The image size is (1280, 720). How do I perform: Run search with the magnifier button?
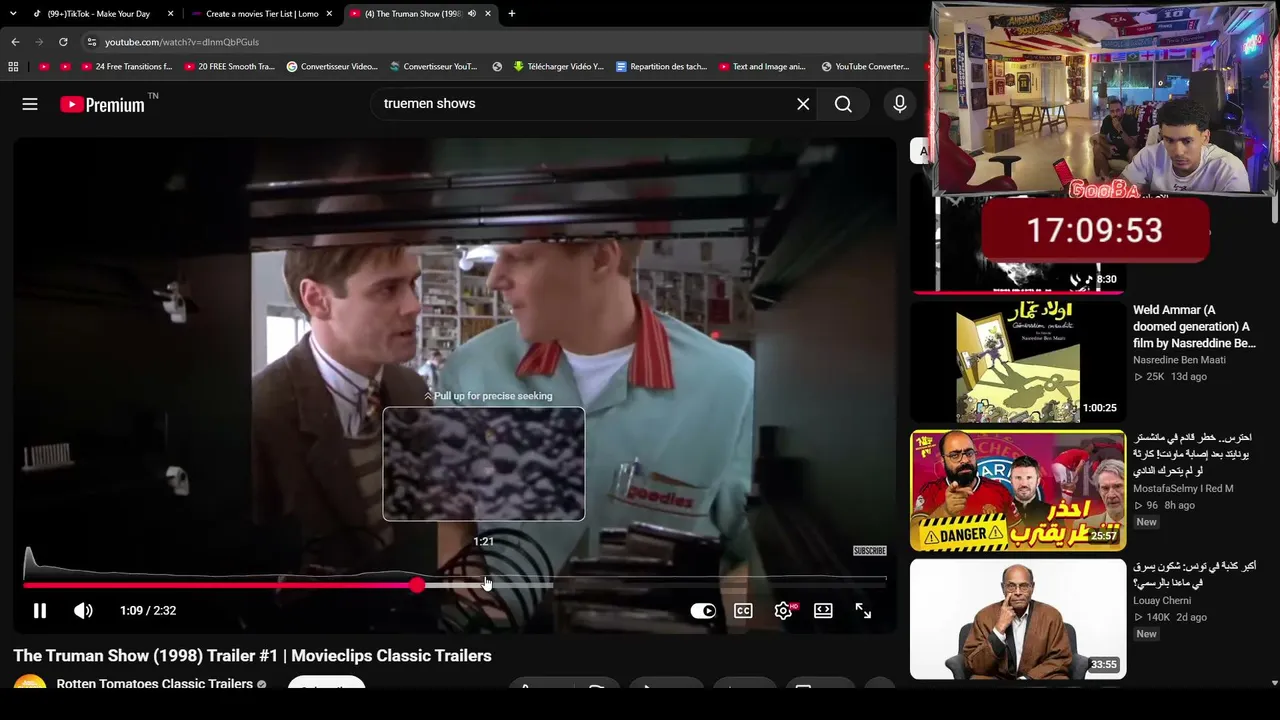pos(843,104)
